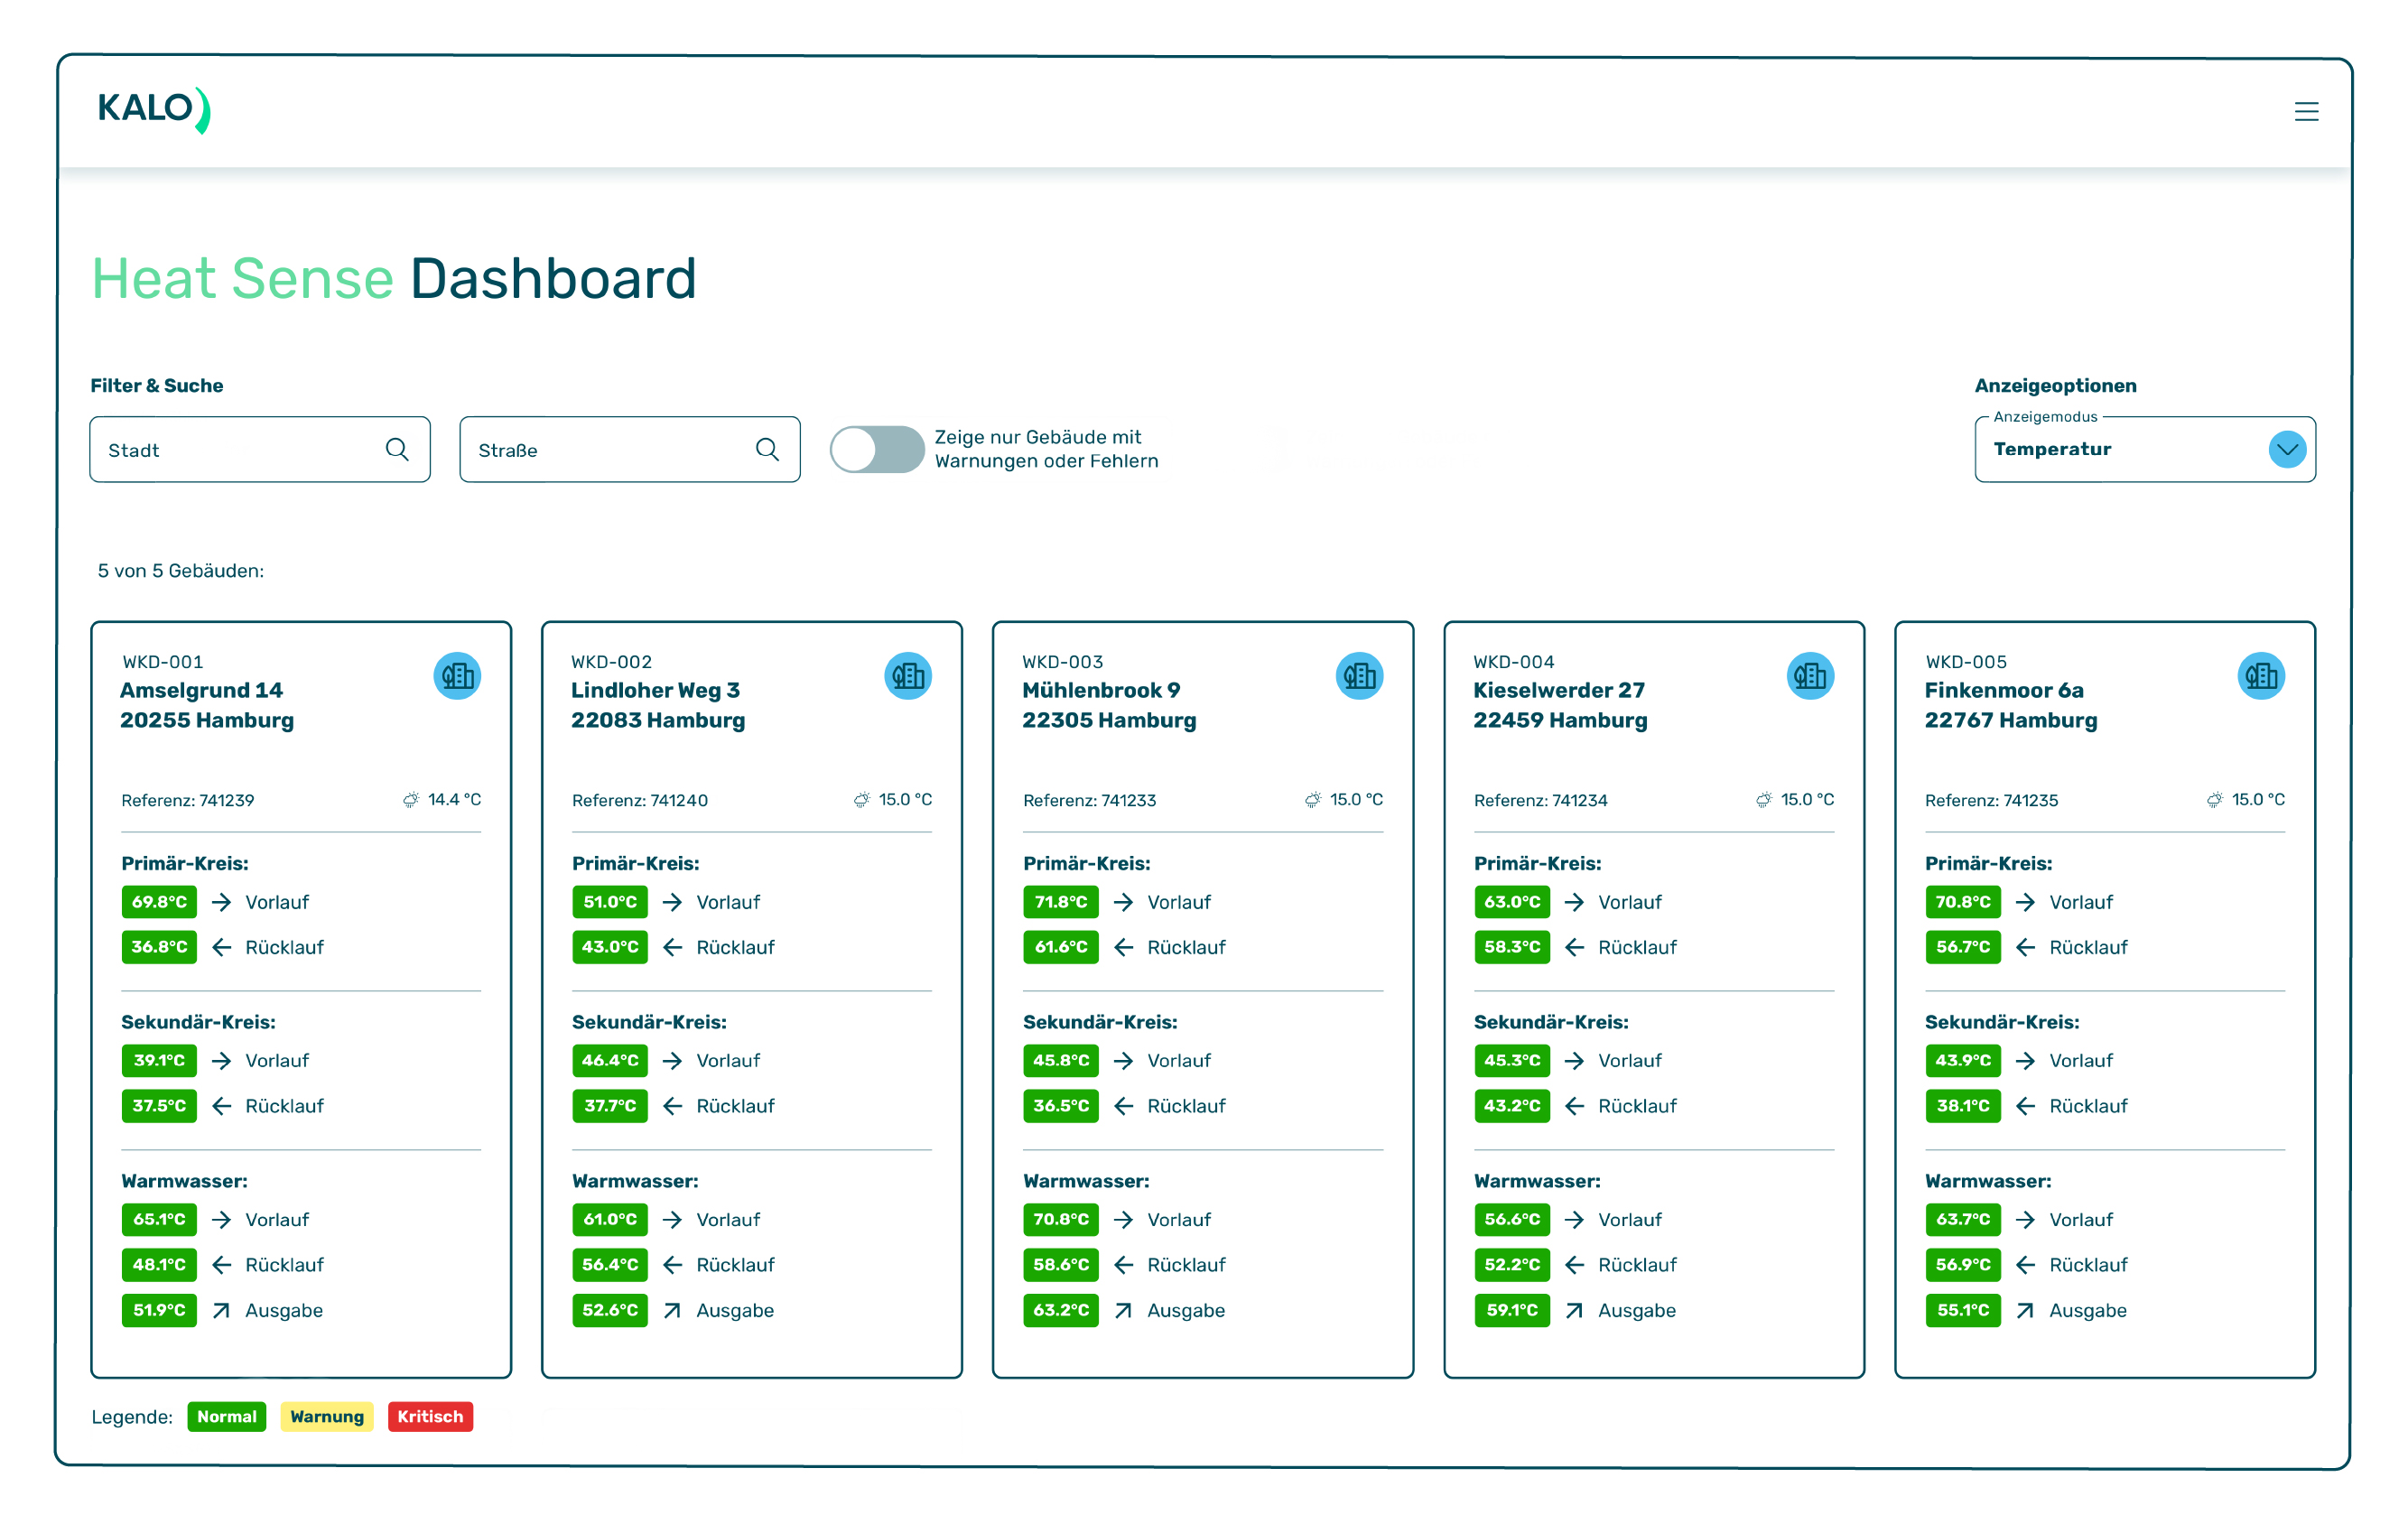Click the yellow Warnung legend swatch
This screenshot has height=1524, width=2408.
point(326,1416)
